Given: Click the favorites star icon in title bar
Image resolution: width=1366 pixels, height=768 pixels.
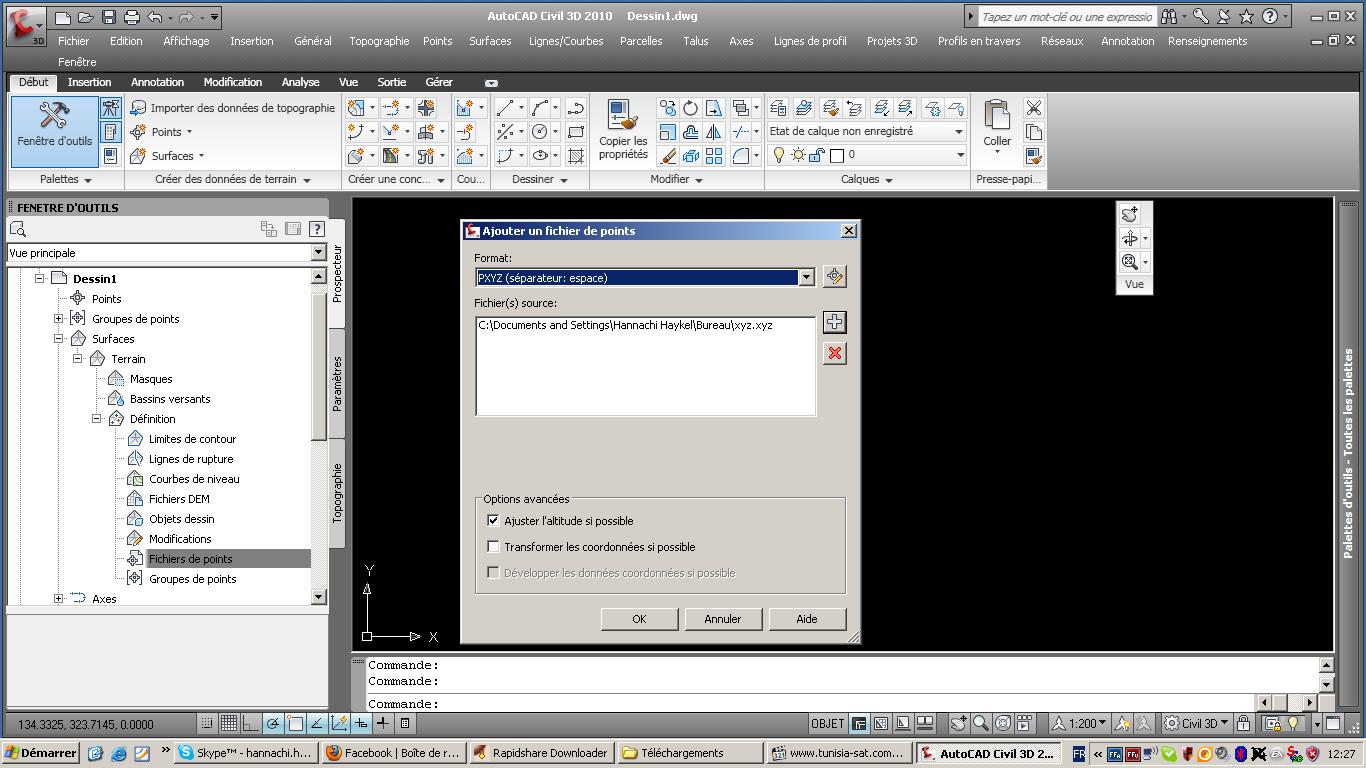Looking at the screenshot, I should [1246, 17].
